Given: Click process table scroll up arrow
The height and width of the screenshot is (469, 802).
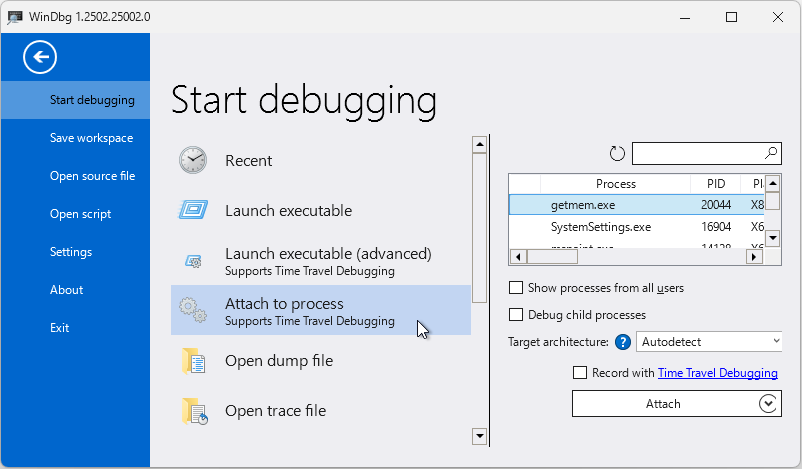Looking at the screenshot, I should pyautogui.click(x=772, y=183).
